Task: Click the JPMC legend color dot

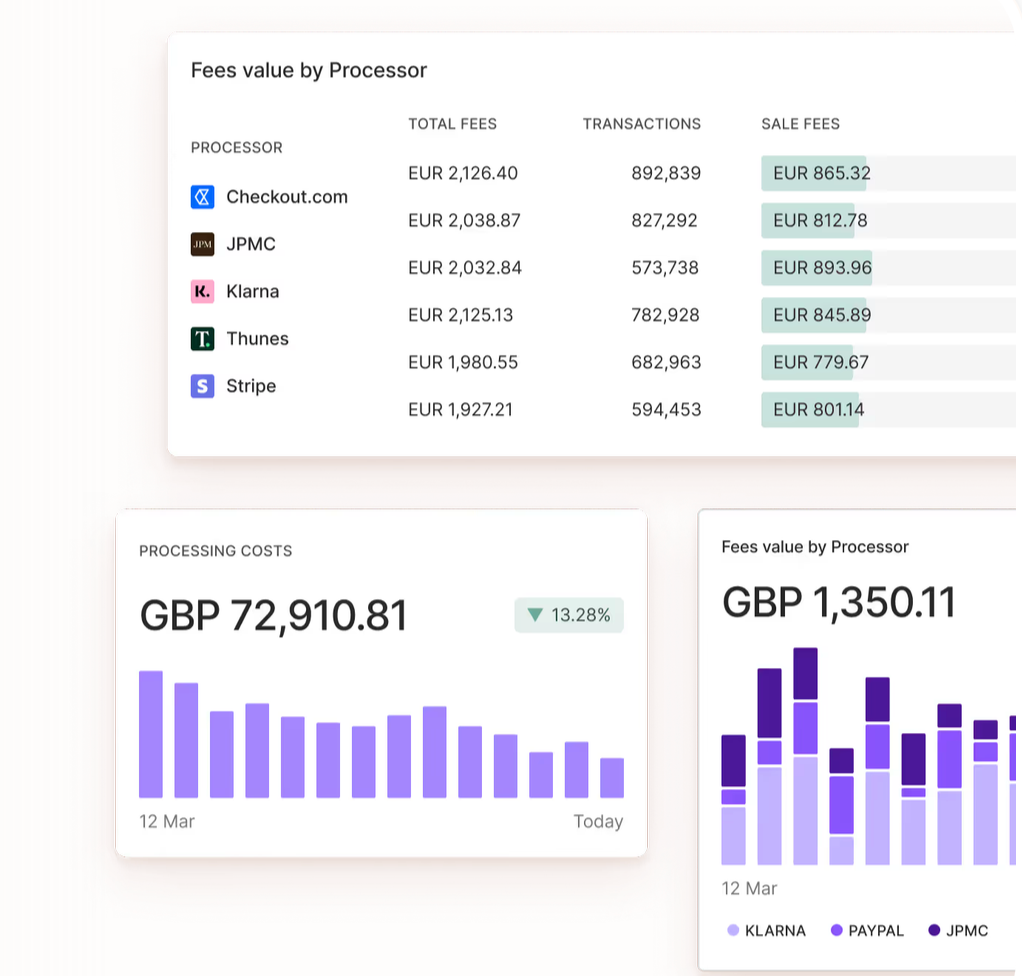Action: (934, 930)
